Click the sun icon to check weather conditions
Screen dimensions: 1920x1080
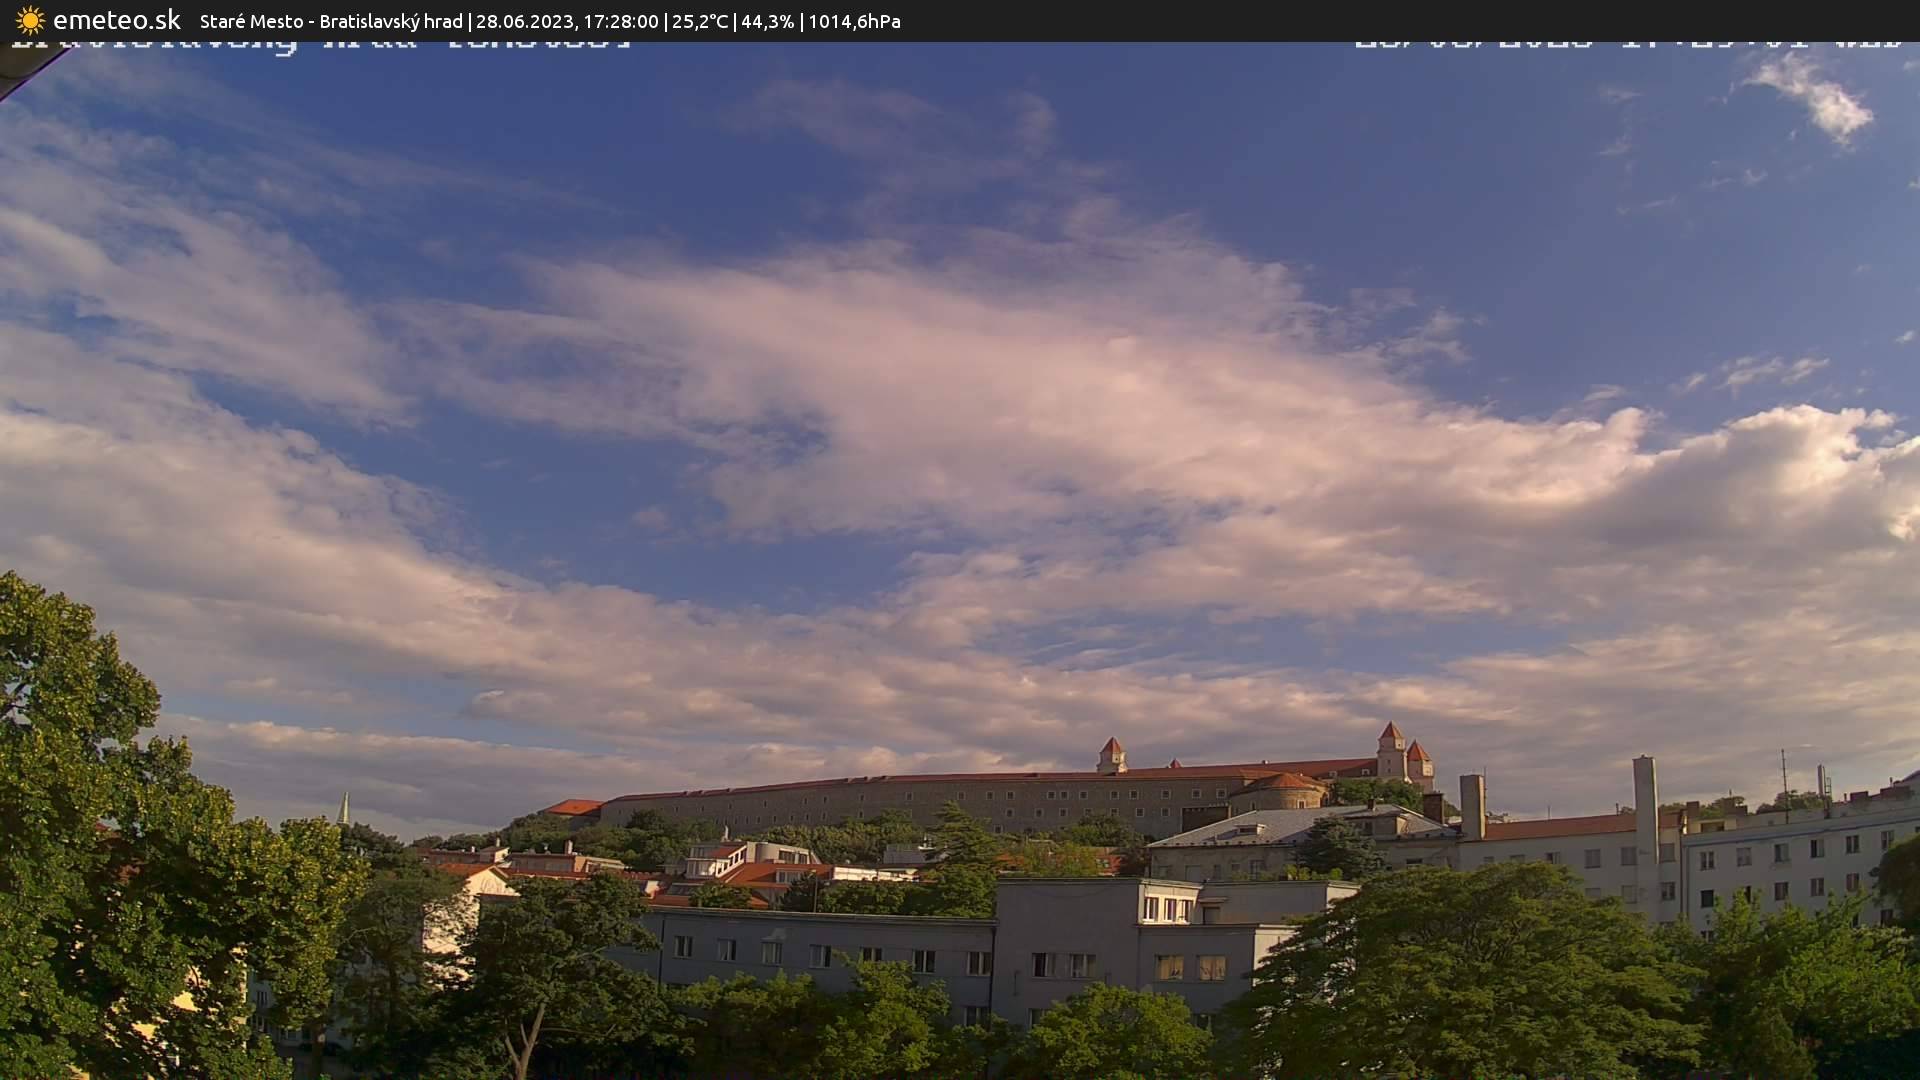click(x=30, y=20)
